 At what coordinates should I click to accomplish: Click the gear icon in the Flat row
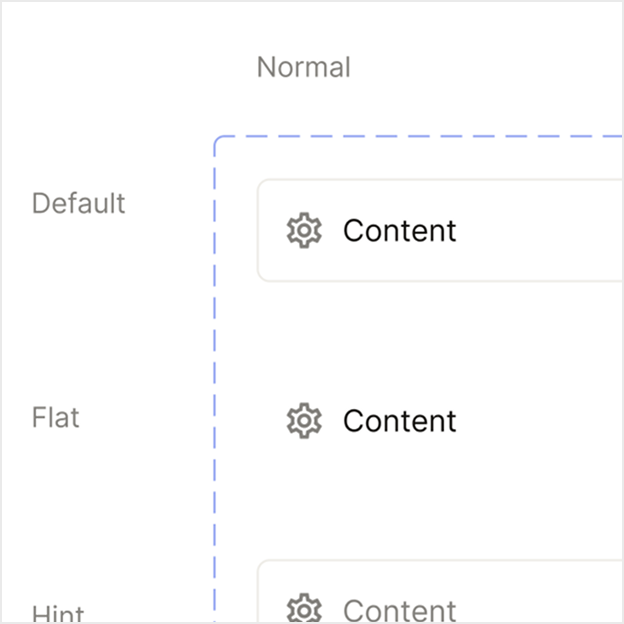click(x=303, y=421)
